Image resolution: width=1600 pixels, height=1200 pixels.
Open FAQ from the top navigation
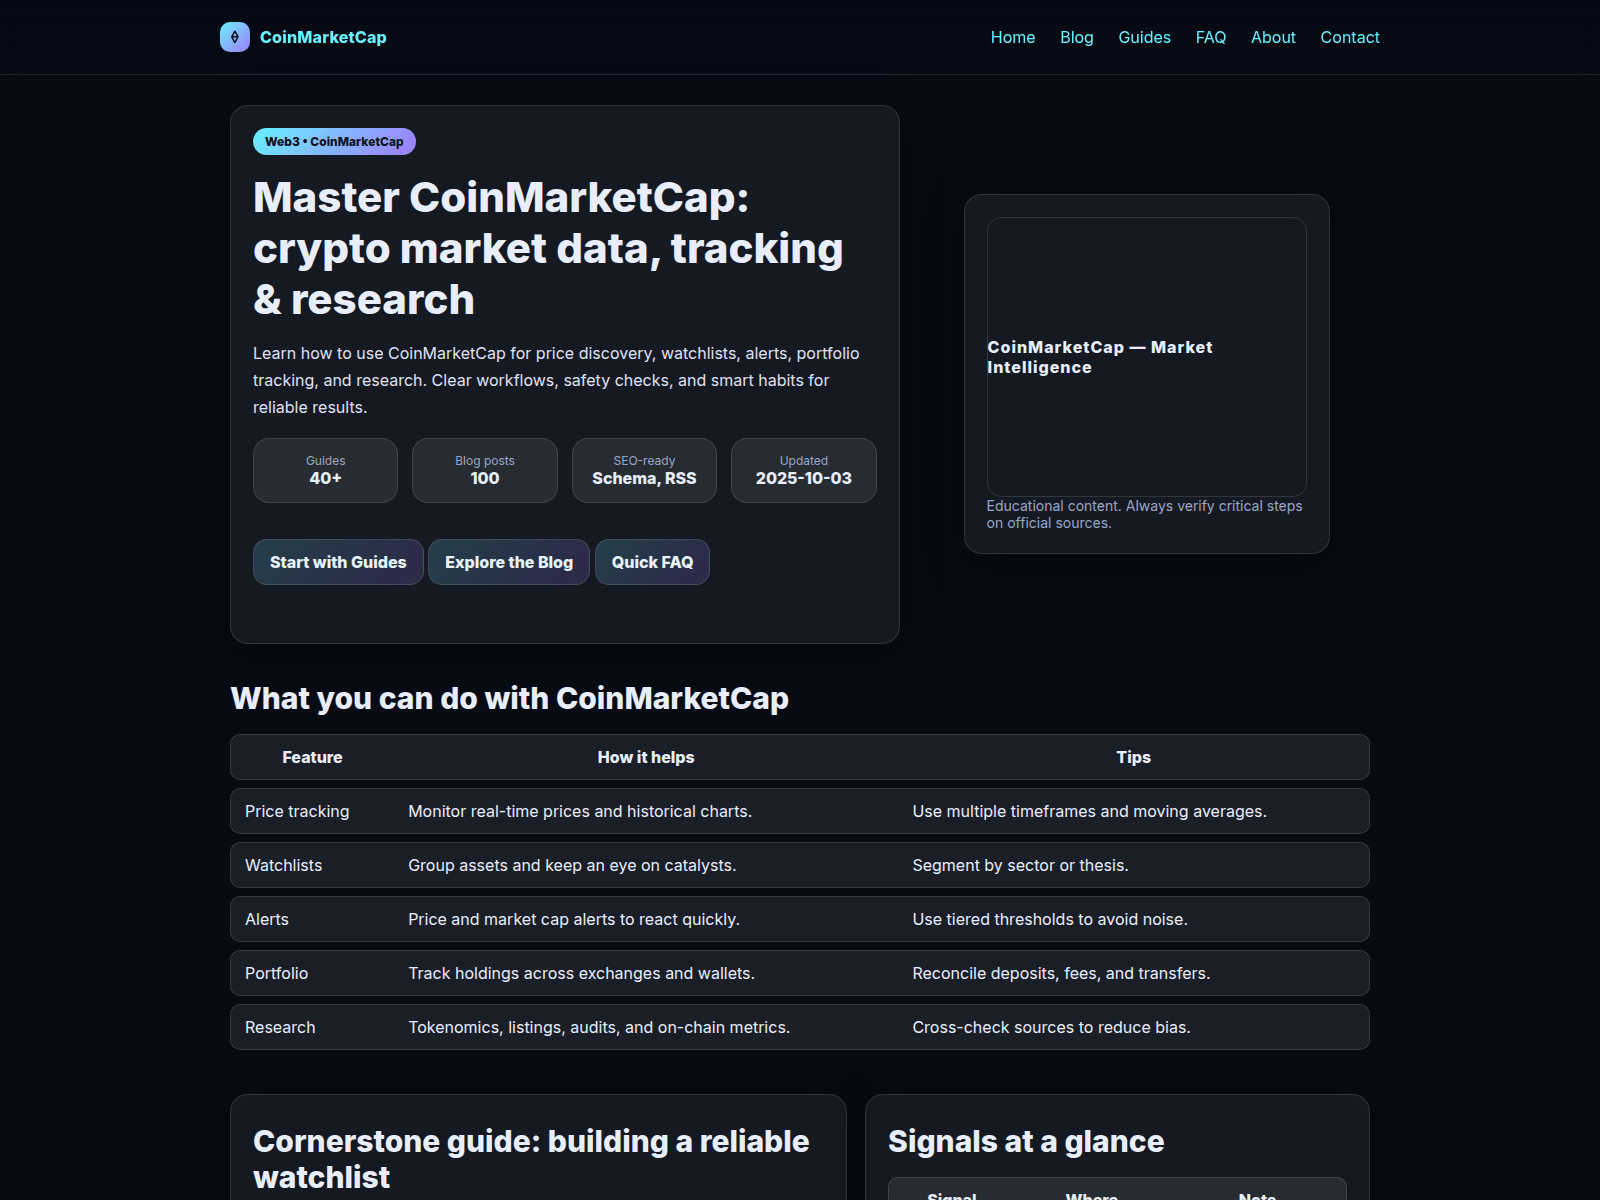(1211, 37)
